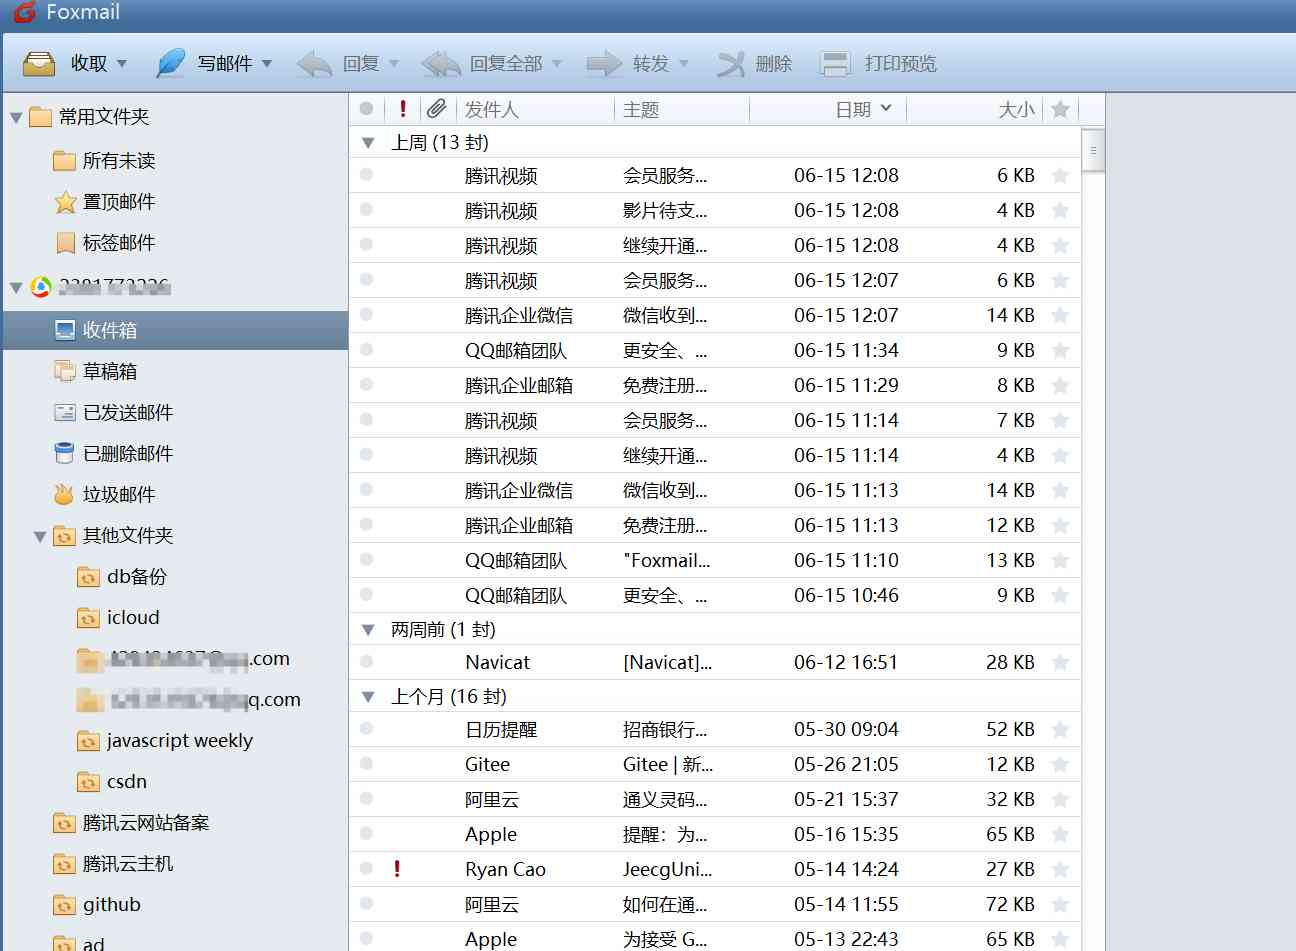
Task: Click the Foxmail logo in the title bar
Action: 25,11
